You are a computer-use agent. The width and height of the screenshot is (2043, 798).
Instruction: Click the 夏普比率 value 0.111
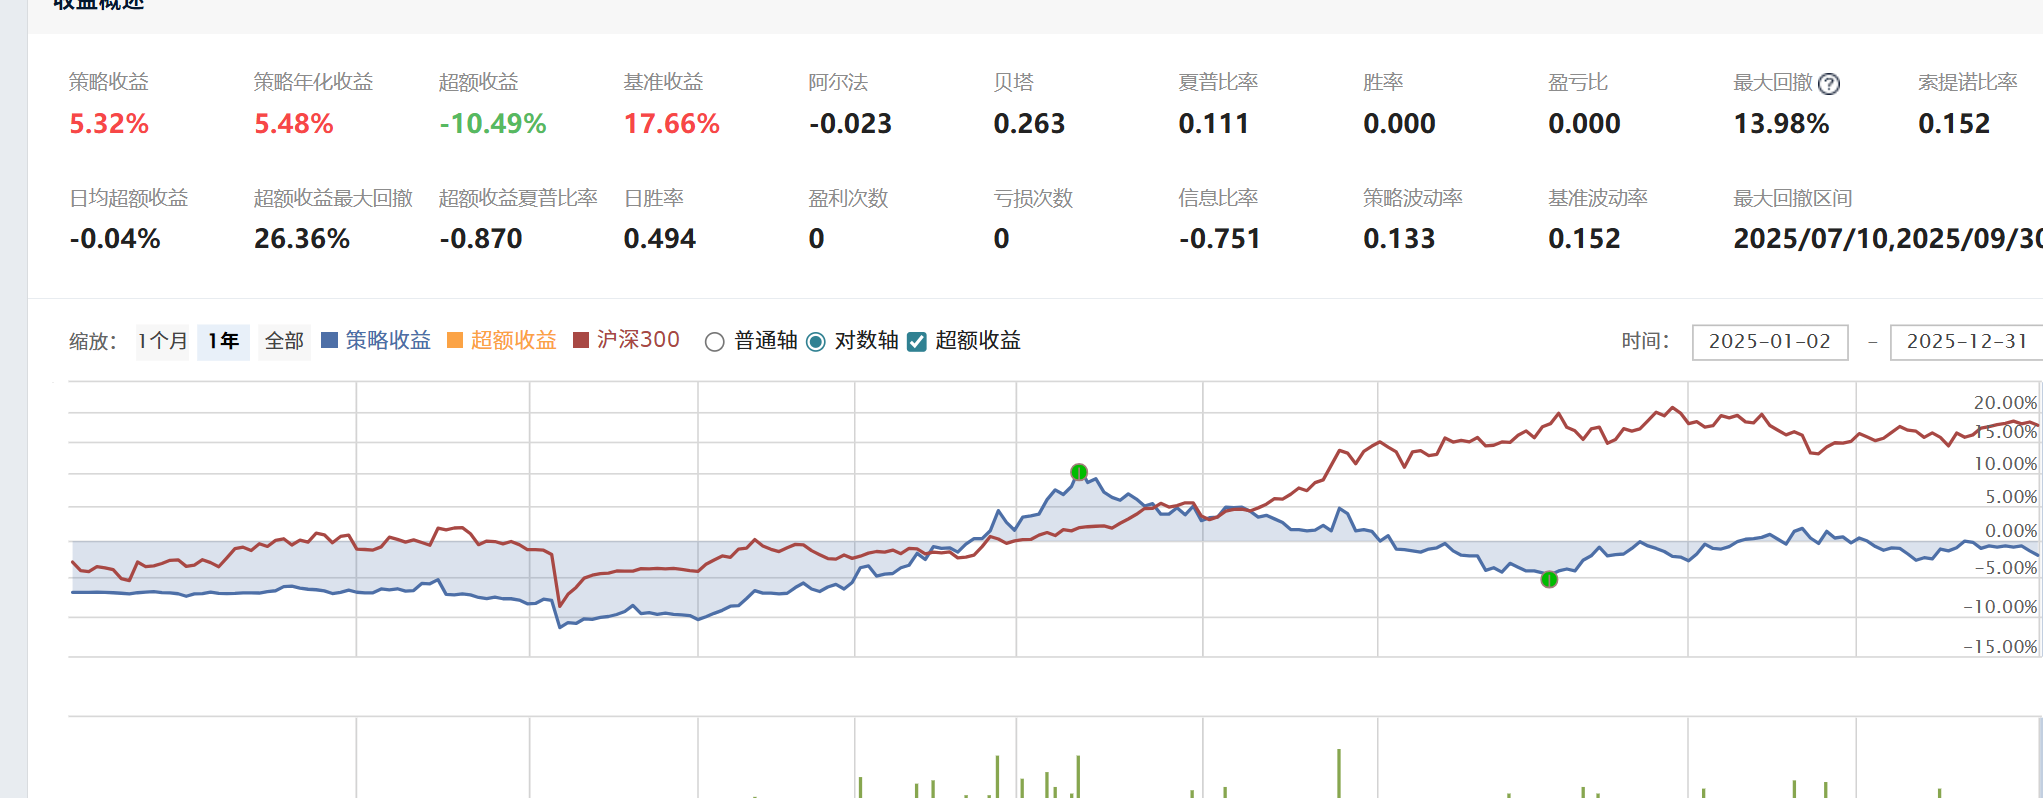click(1213, 124)
